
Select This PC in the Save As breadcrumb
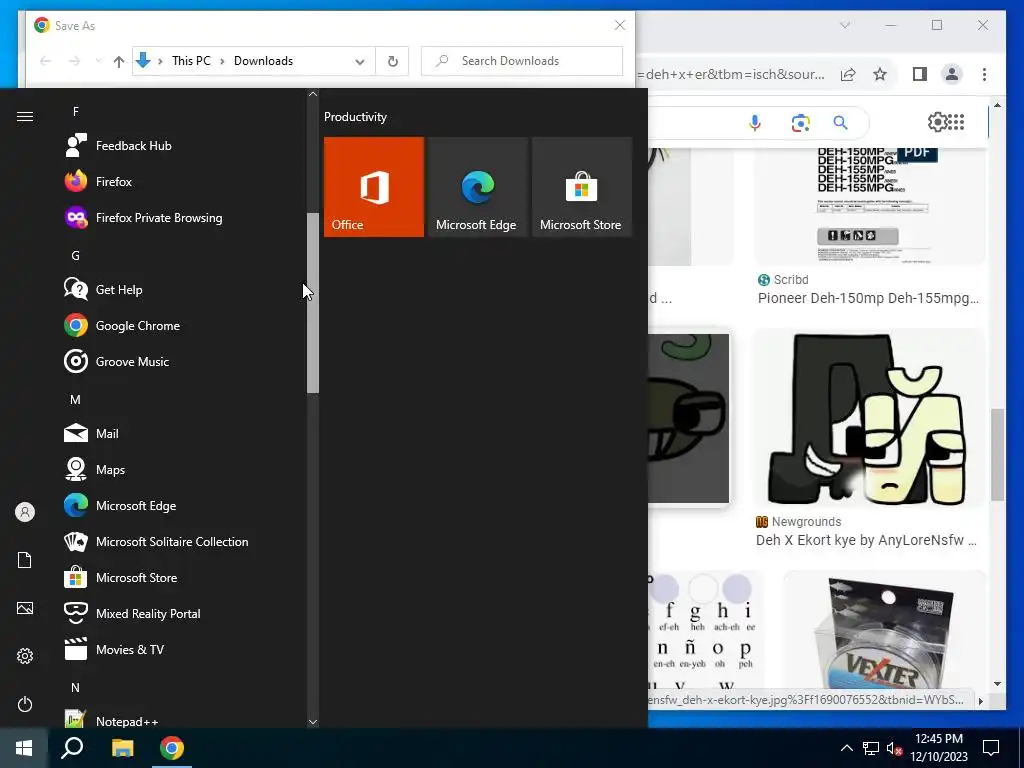(191, 61)
